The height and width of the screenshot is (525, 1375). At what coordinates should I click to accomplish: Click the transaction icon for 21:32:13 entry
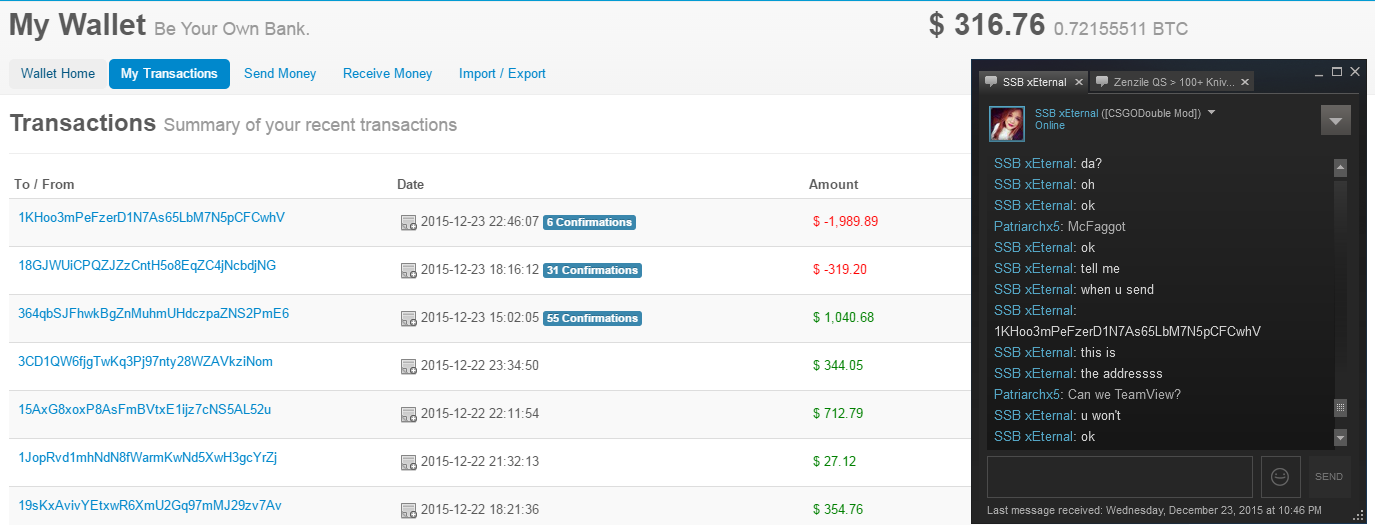pyautogui.click(x=408, y=462)
